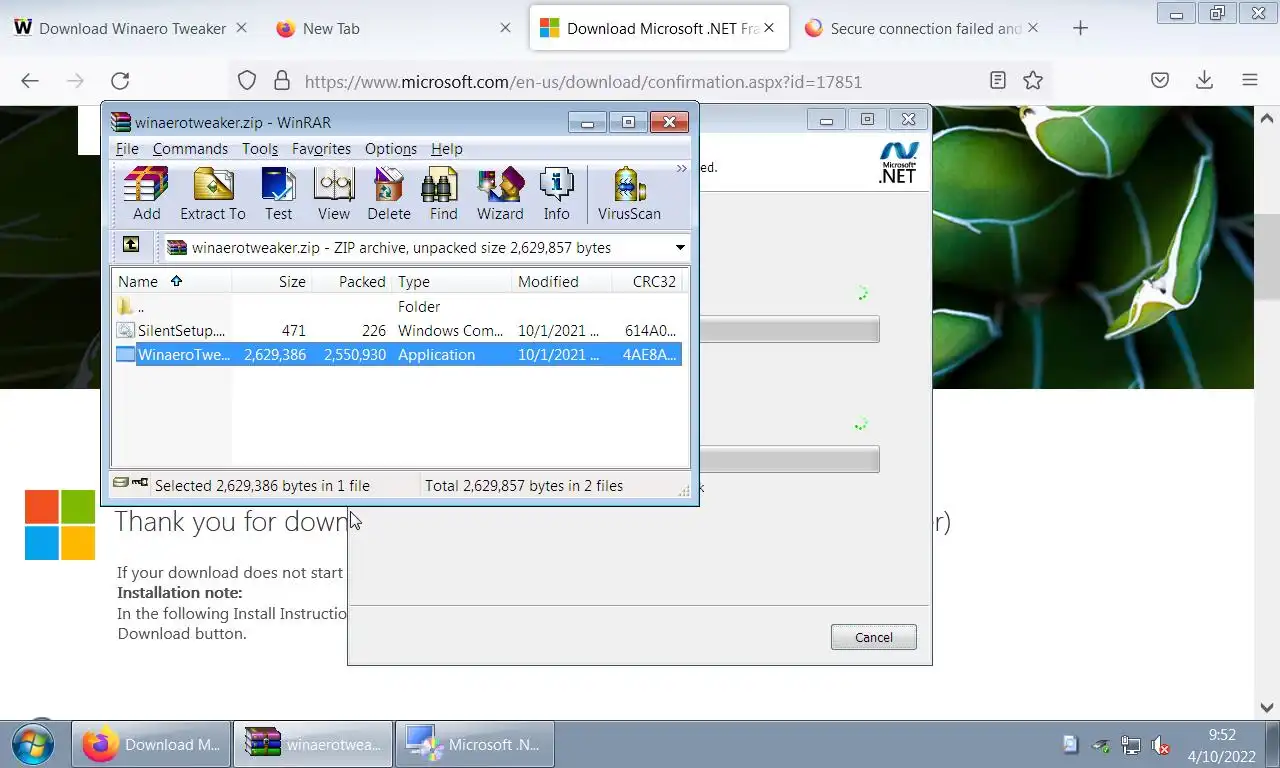Viewport: 1280px width, 768px height.
Task: Click the VirusScan toolbar icon
Action: pyautogui.click(x=629, y=194)
